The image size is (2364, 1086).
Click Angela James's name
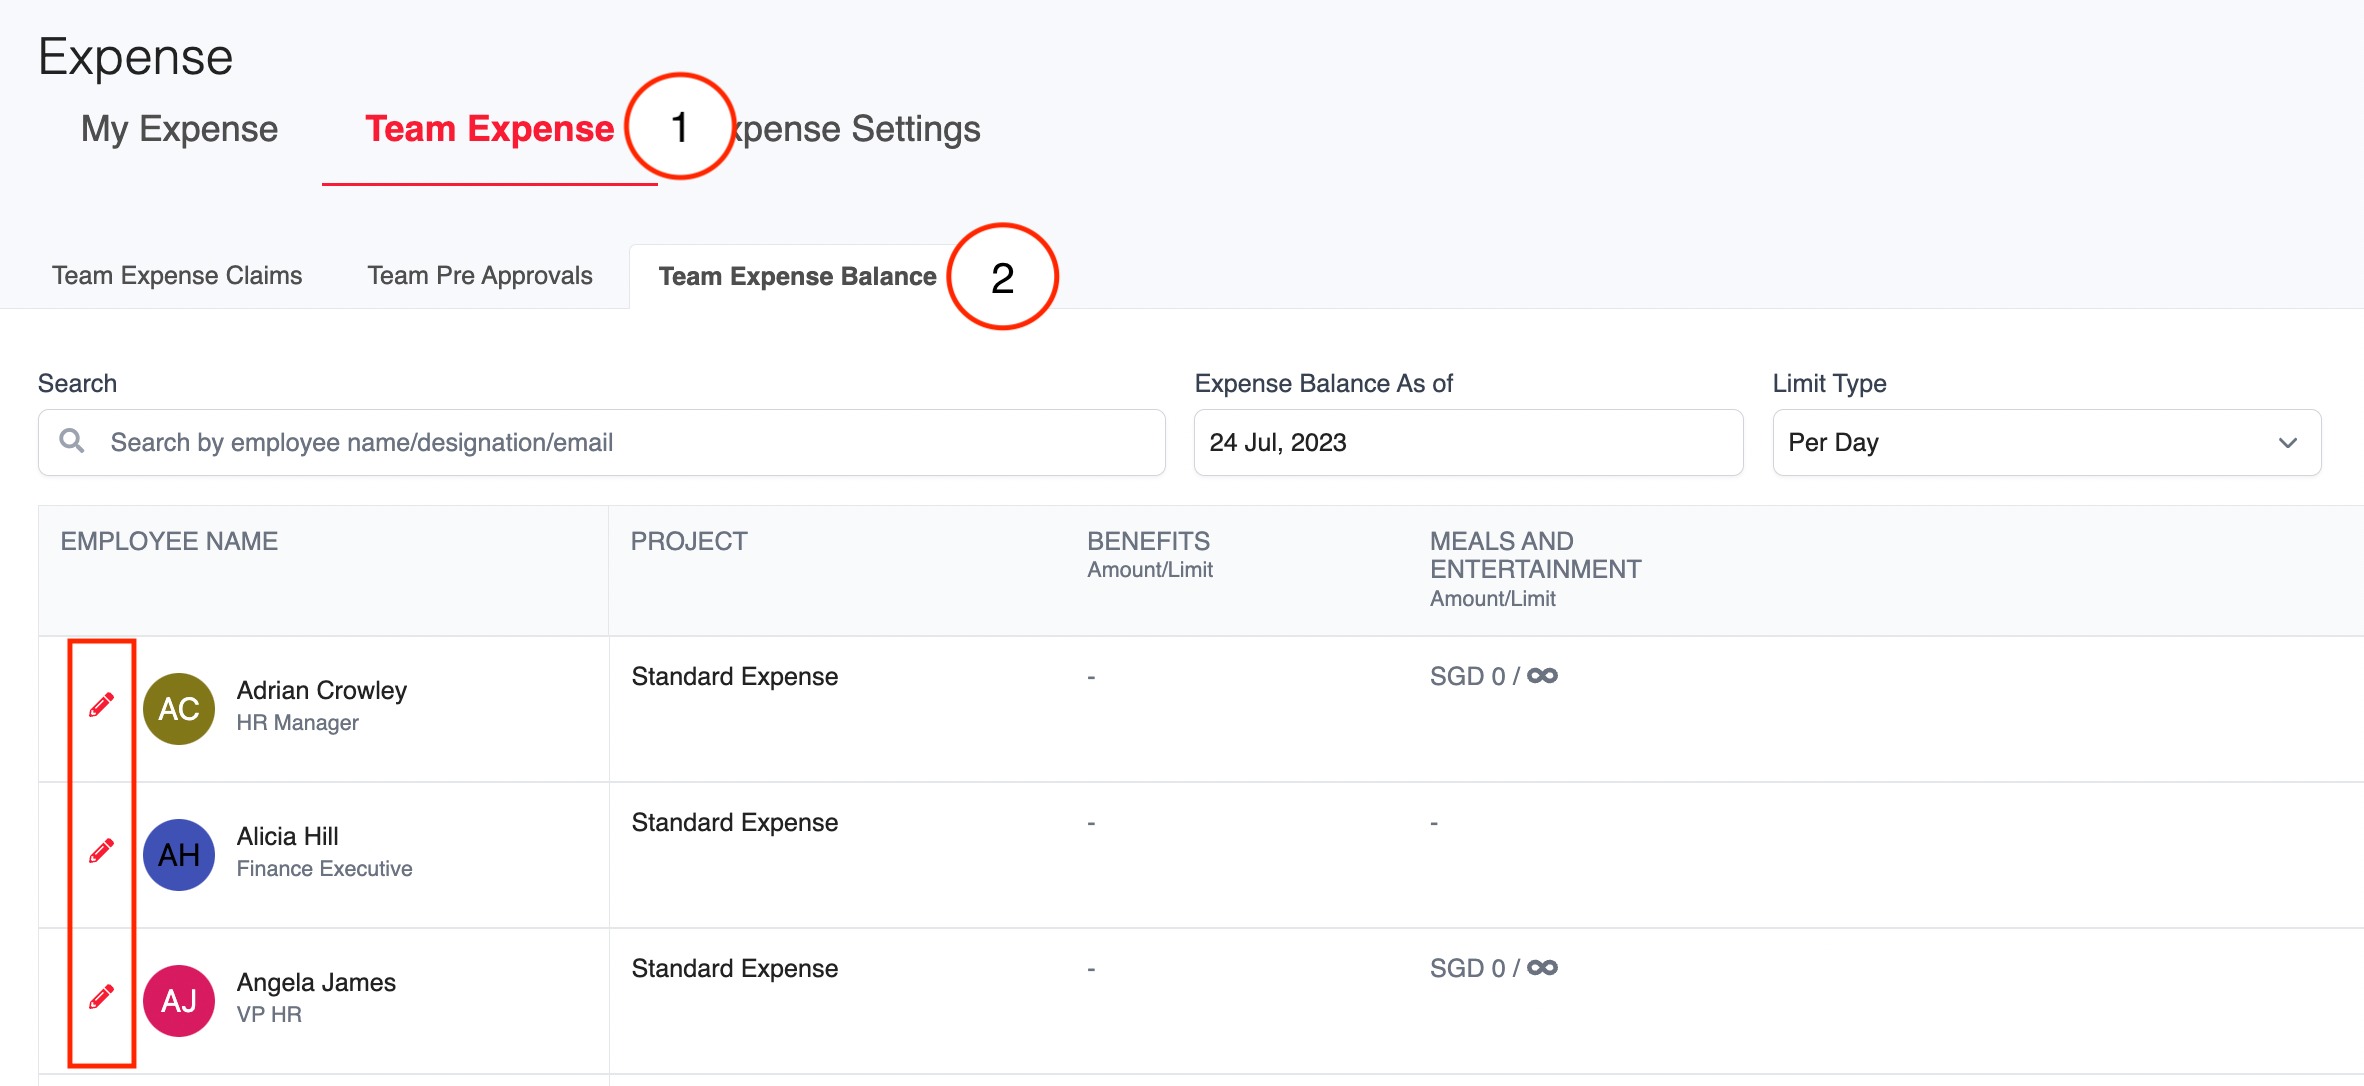click(x=316, y=982)
